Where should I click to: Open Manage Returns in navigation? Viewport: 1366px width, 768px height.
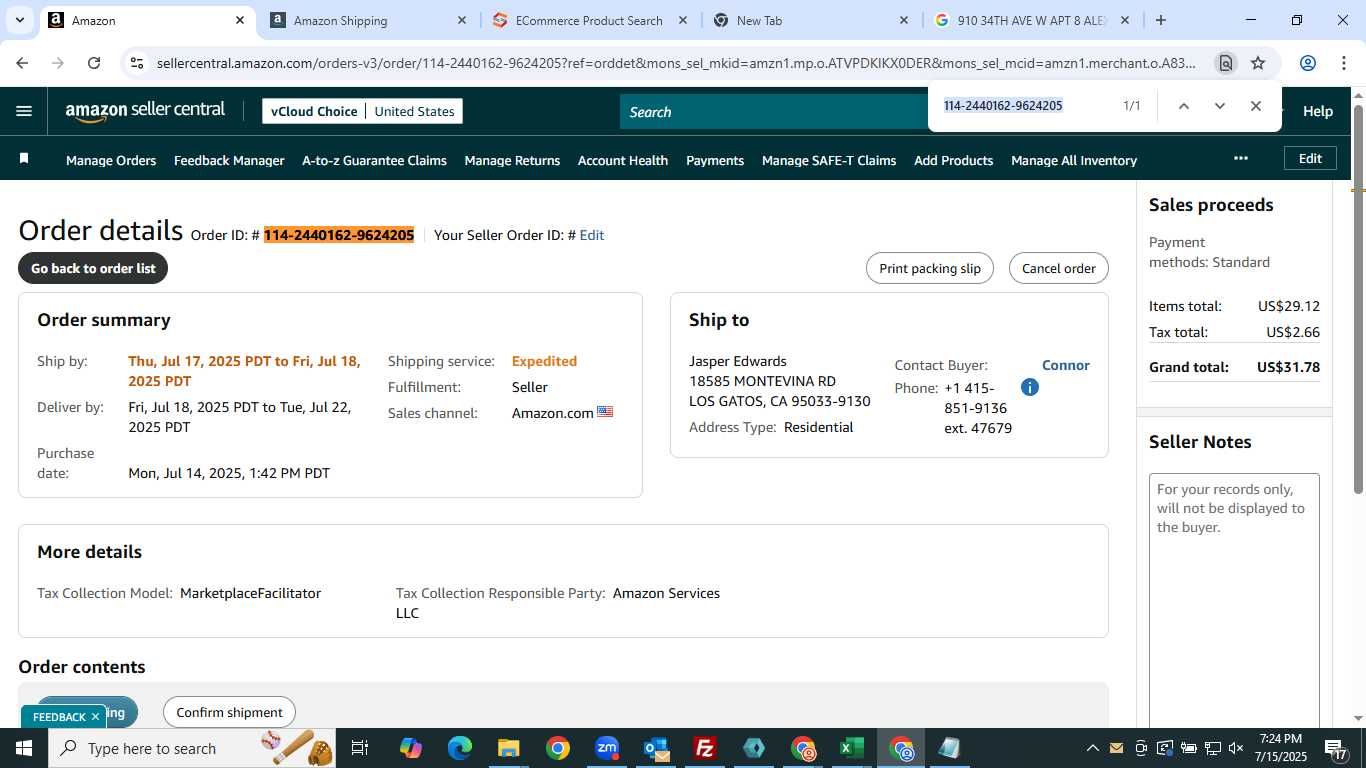click(x=512, y=160)
